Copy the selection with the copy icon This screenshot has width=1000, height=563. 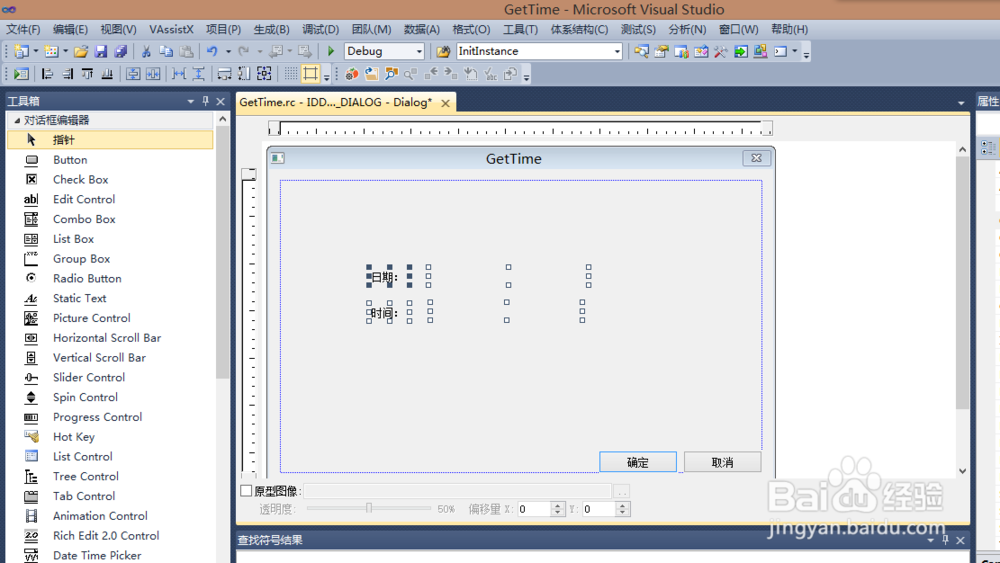point(166,52)
